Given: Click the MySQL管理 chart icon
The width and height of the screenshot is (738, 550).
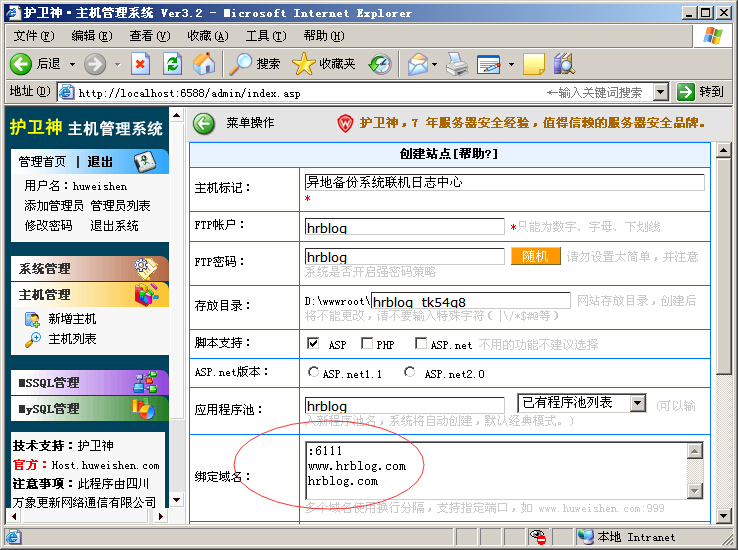Looking at the screenshot, I should 144,408.
